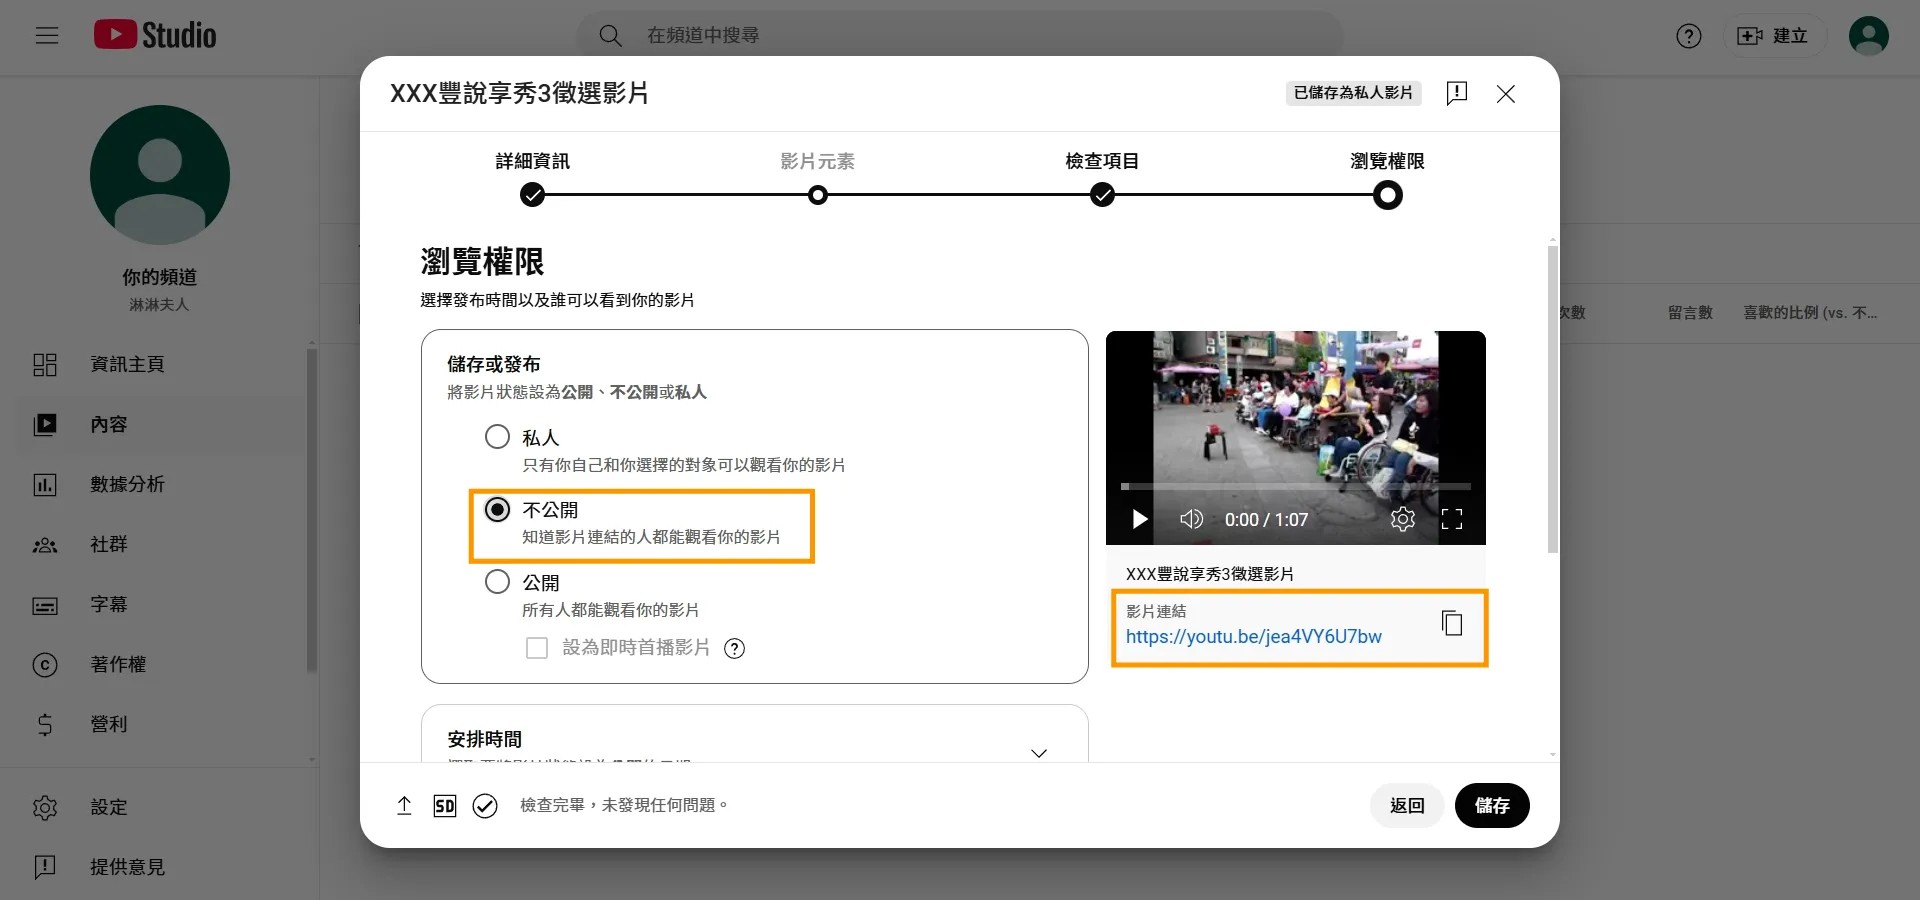Click the video progress bar

tap(1296, 487)
